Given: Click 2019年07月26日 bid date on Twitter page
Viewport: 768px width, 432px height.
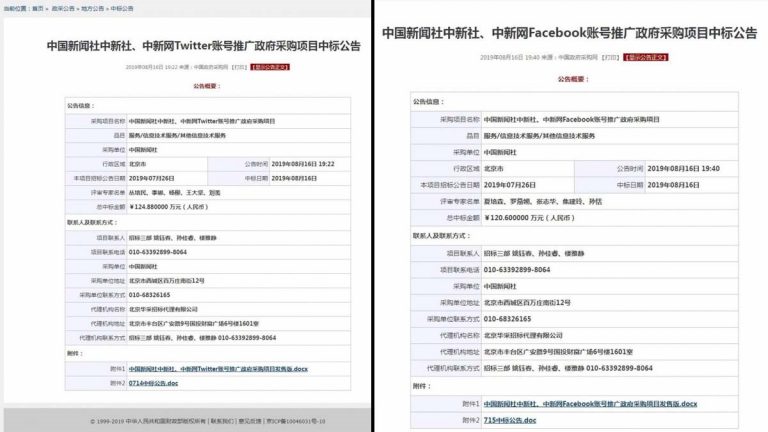Looking at the screenshot, I should click(x=151, y=178).
